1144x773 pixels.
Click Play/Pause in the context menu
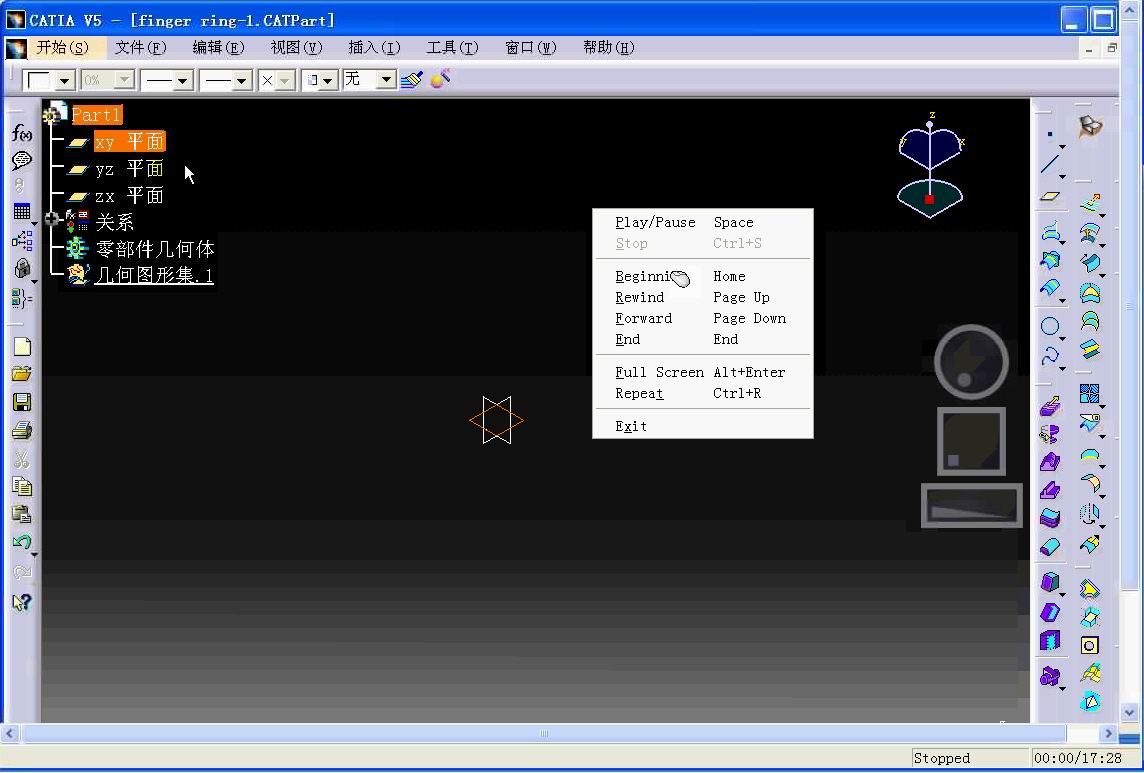tap(655, 223)
